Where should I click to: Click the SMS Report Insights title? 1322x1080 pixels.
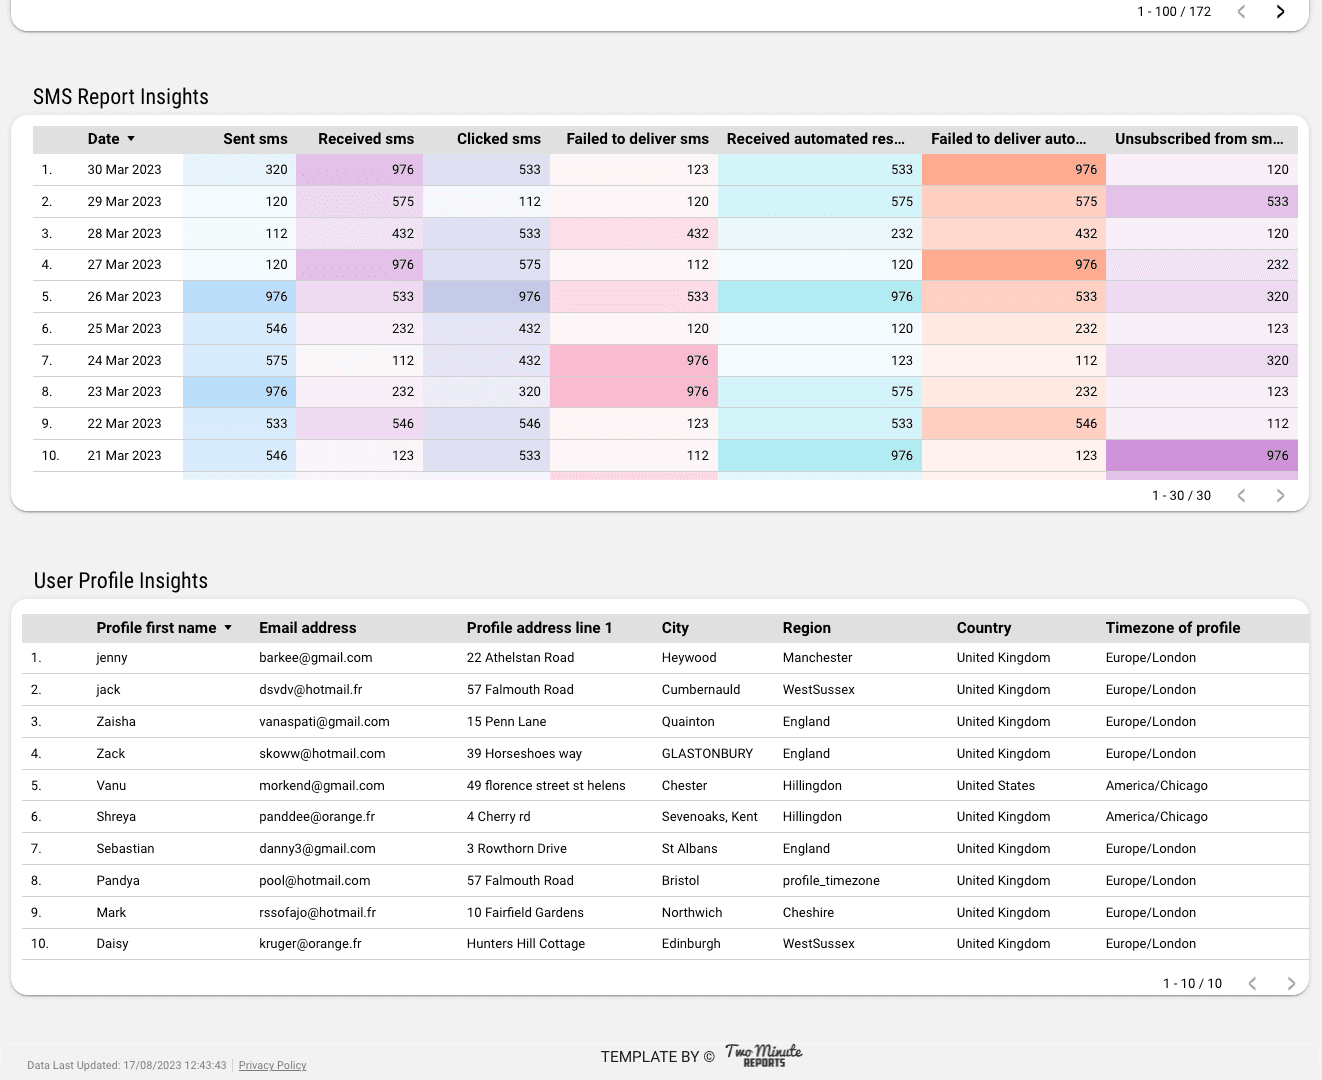pyautogui.click(x=121, y=97)
